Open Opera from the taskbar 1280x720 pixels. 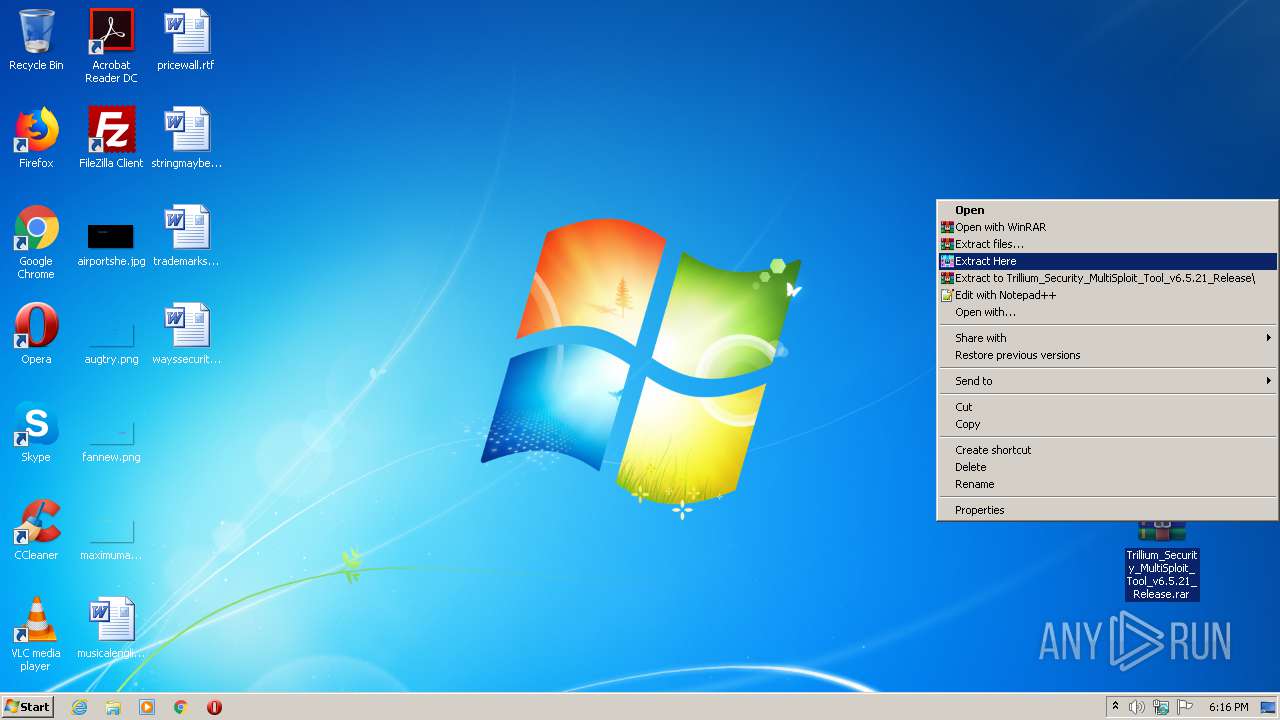[214, 707]
